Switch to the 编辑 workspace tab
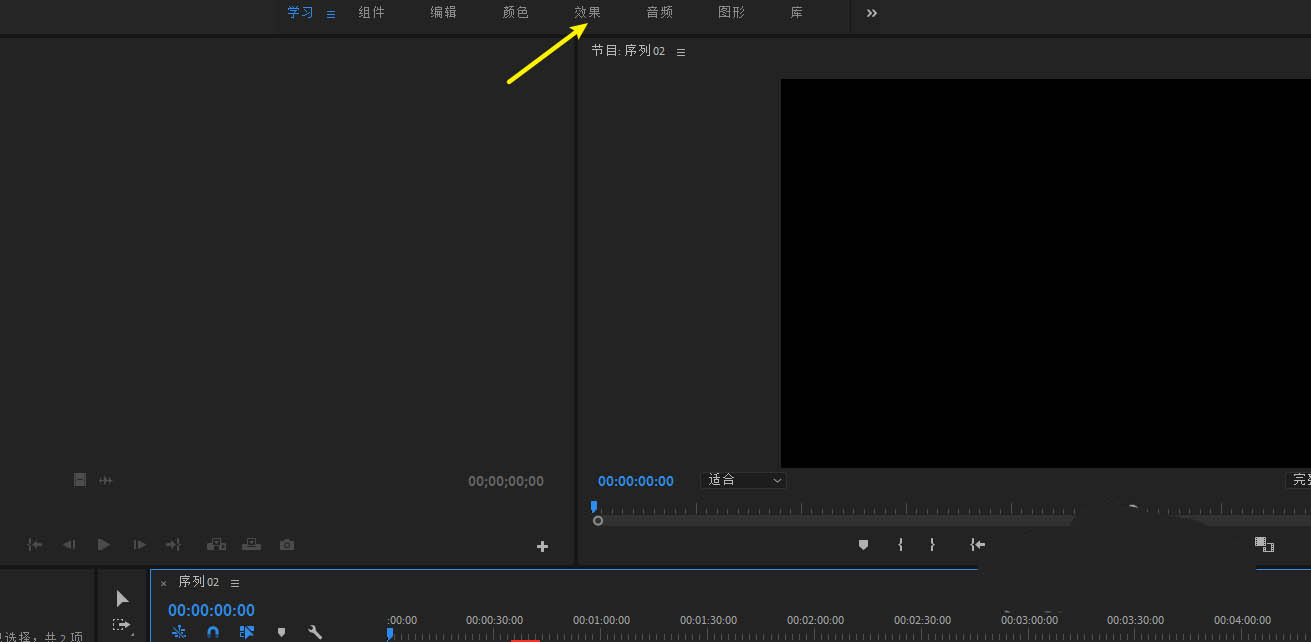This screenshot has width=1311, height=642. [444, 13]
